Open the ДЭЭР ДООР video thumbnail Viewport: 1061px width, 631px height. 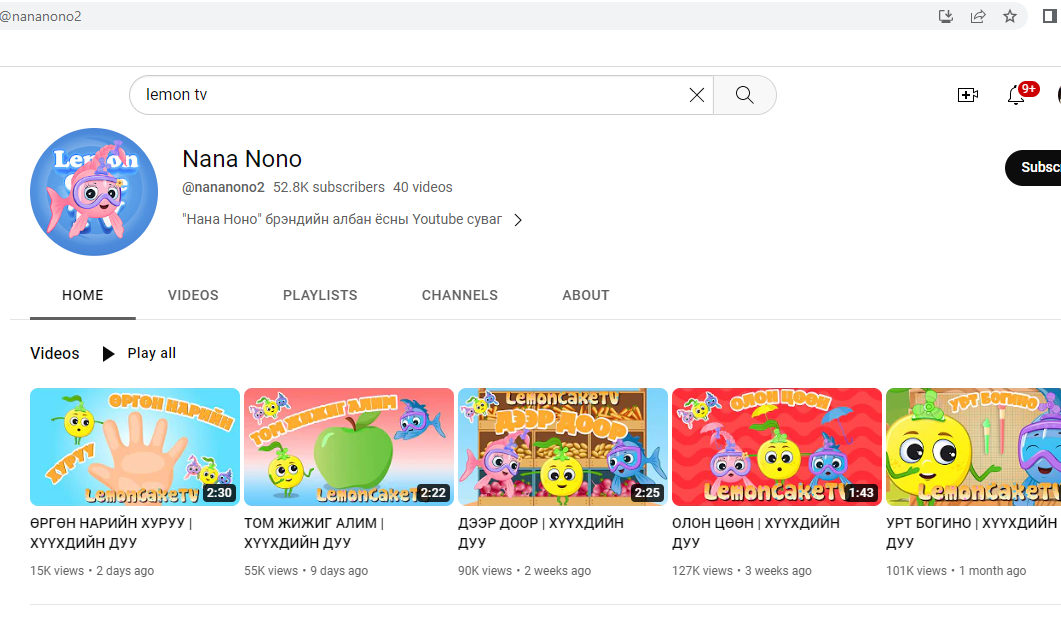click(x=563, y=447)
